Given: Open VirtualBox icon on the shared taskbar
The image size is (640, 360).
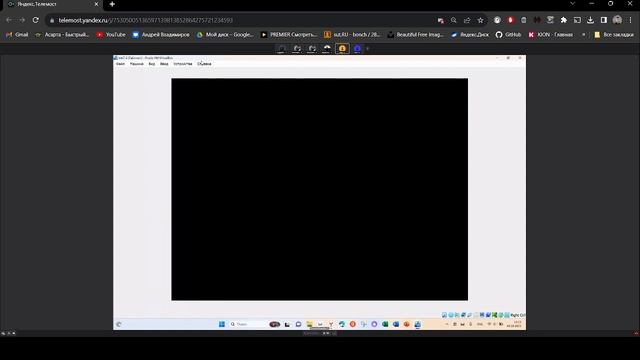Looking at the screenshot, I should point(417,324).
